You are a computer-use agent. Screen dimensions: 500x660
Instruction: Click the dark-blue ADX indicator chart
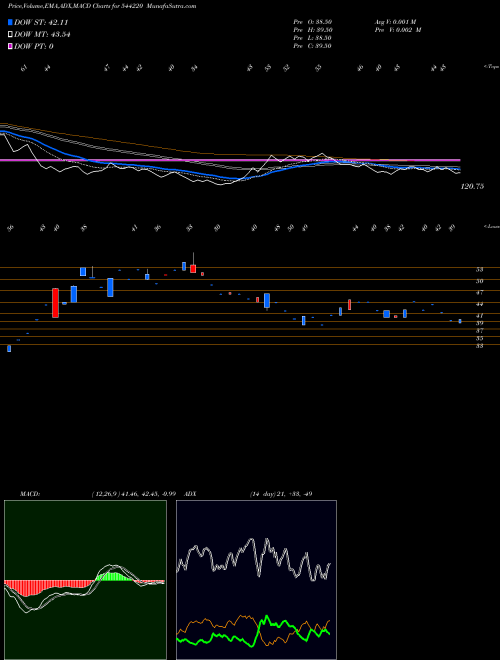(256, 580)
